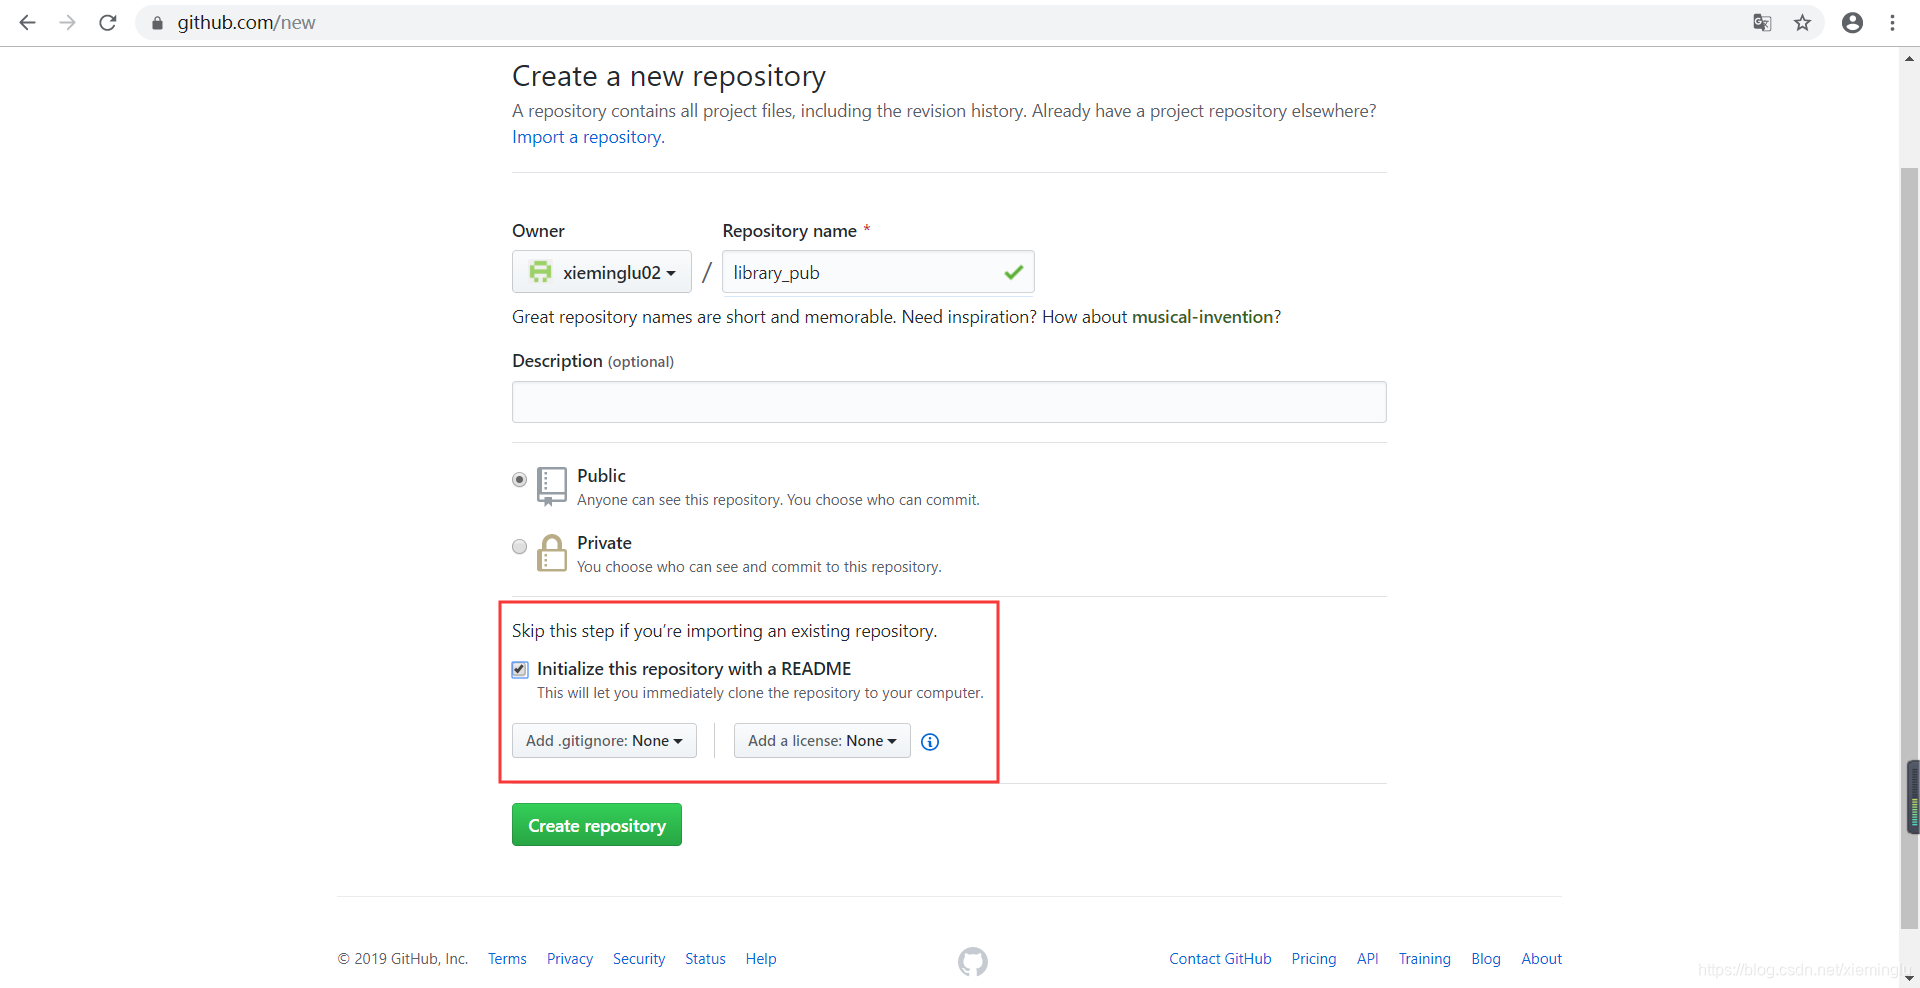The width and height of the screenshot is (1920, 988).
Task: Open the Terms footer link
Action: coord(507,959)
